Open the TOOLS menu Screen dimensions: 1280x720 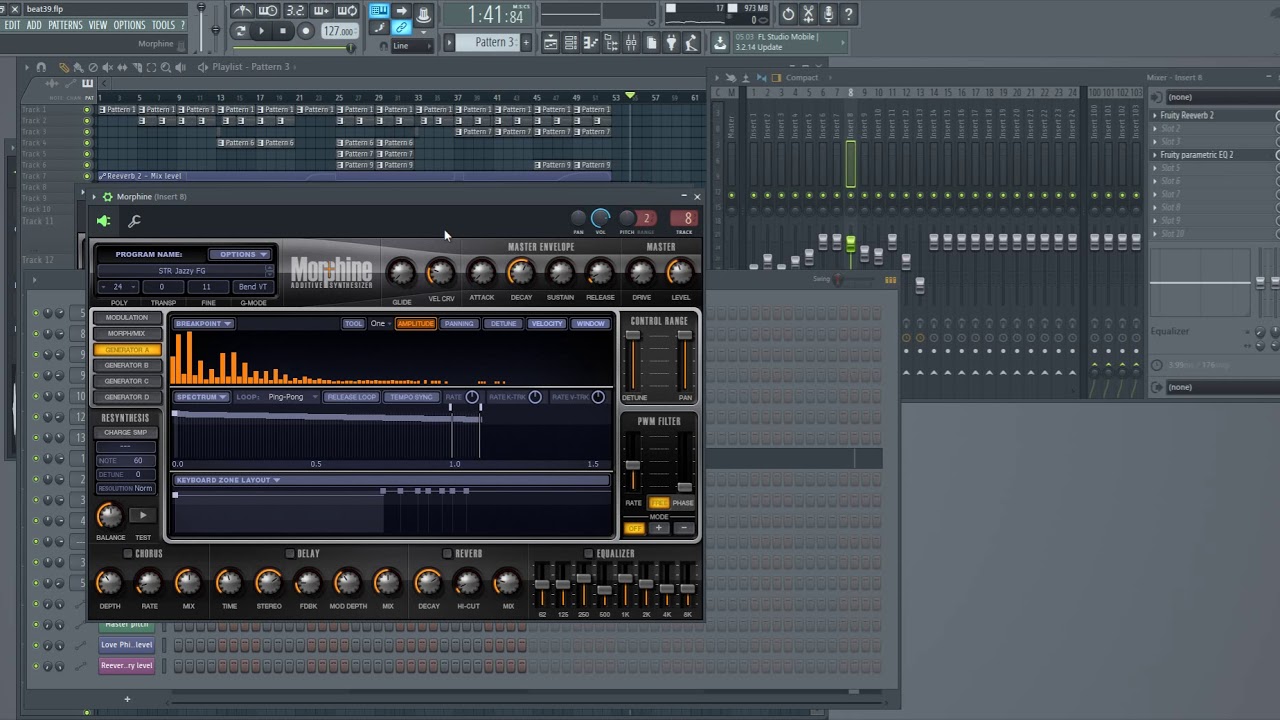click(x=163, y=25)
